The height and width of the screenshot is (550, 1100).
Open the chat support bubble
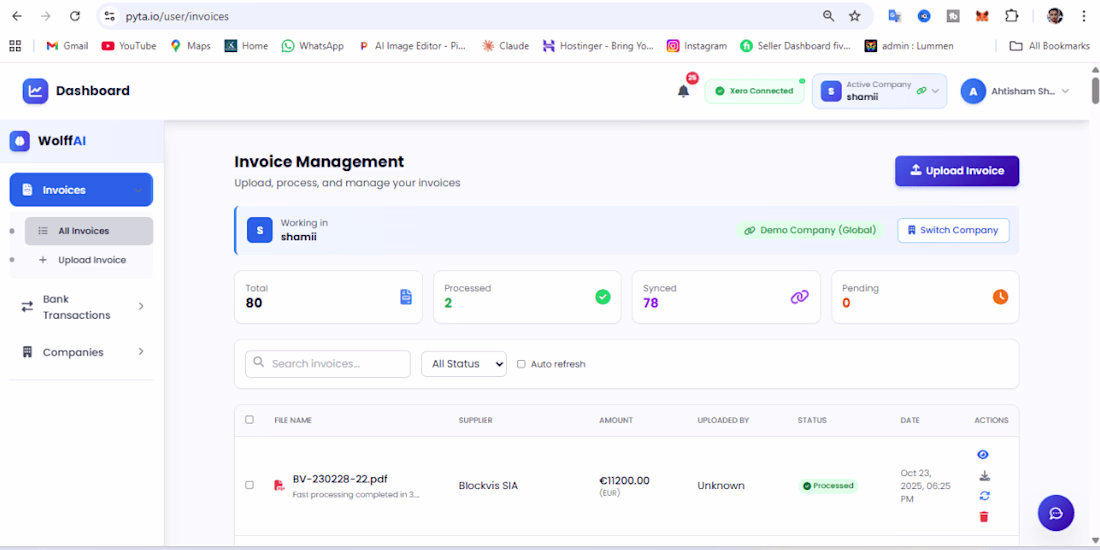[1056, 513]
